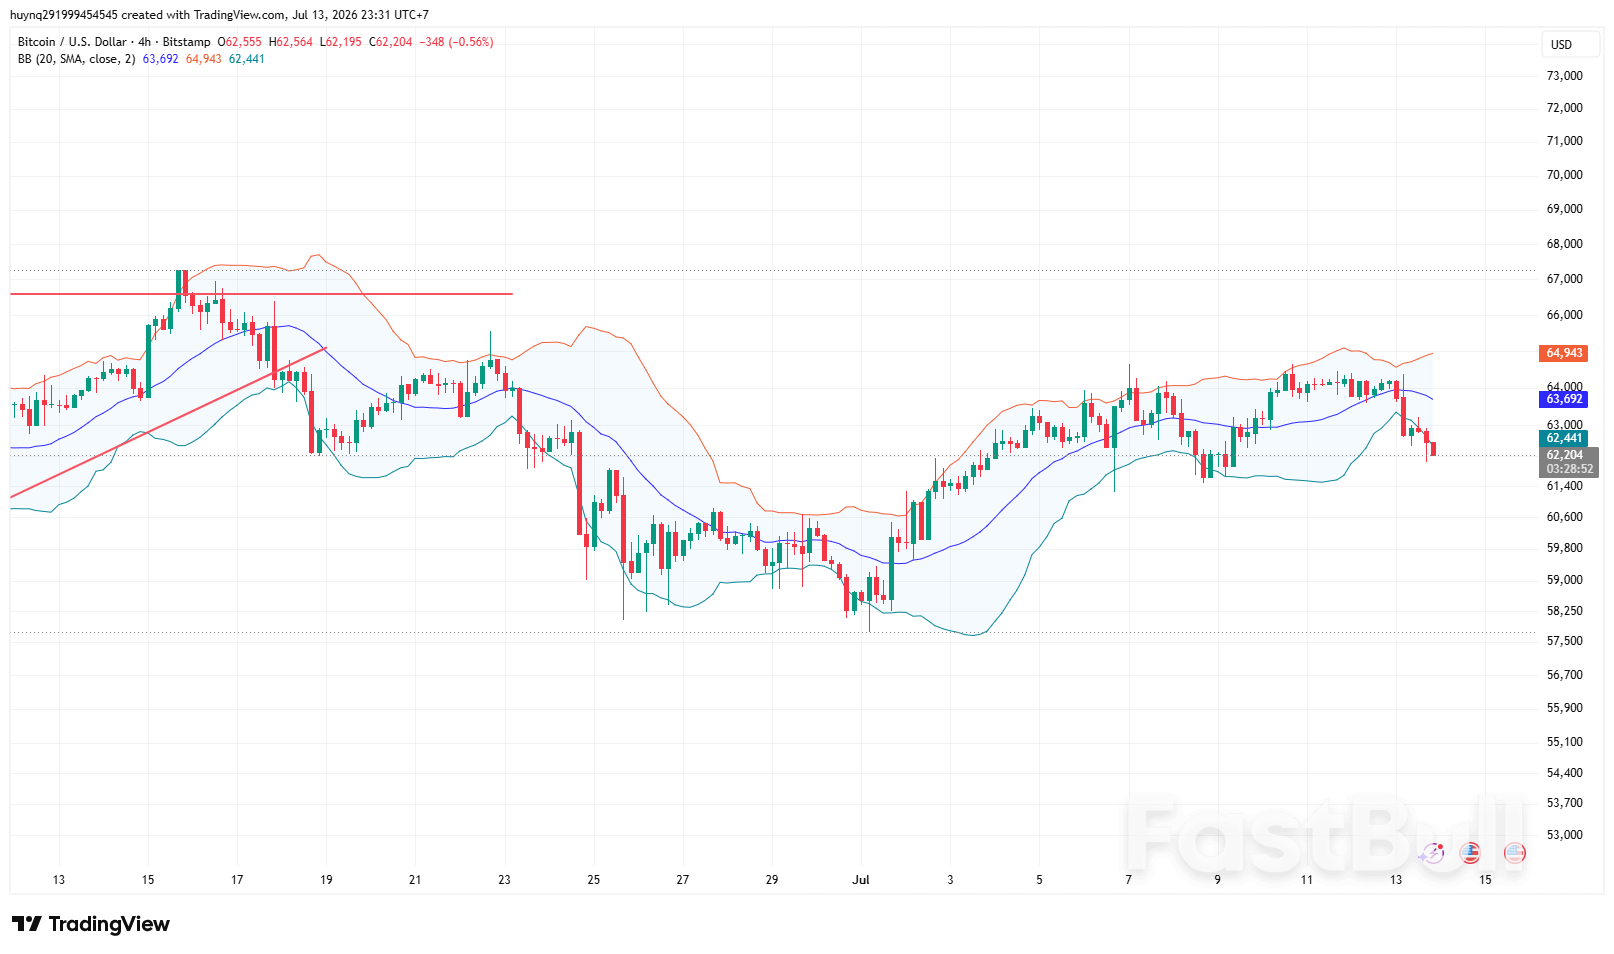
Task: Click the 72,000 price axis label
Action: (1564, 108)
